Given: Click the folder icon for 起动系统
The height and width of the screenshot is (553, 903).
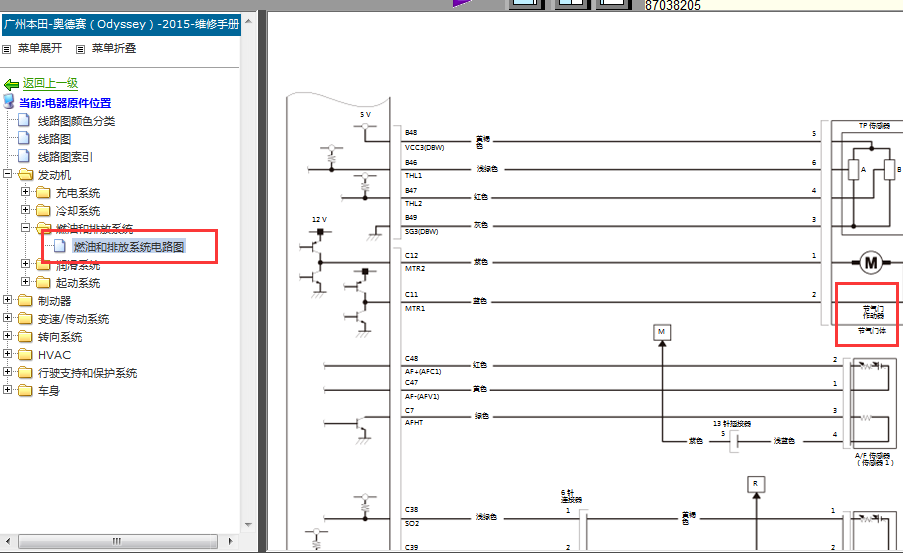Looking at the screenshot, I should (x=43, y=282).
